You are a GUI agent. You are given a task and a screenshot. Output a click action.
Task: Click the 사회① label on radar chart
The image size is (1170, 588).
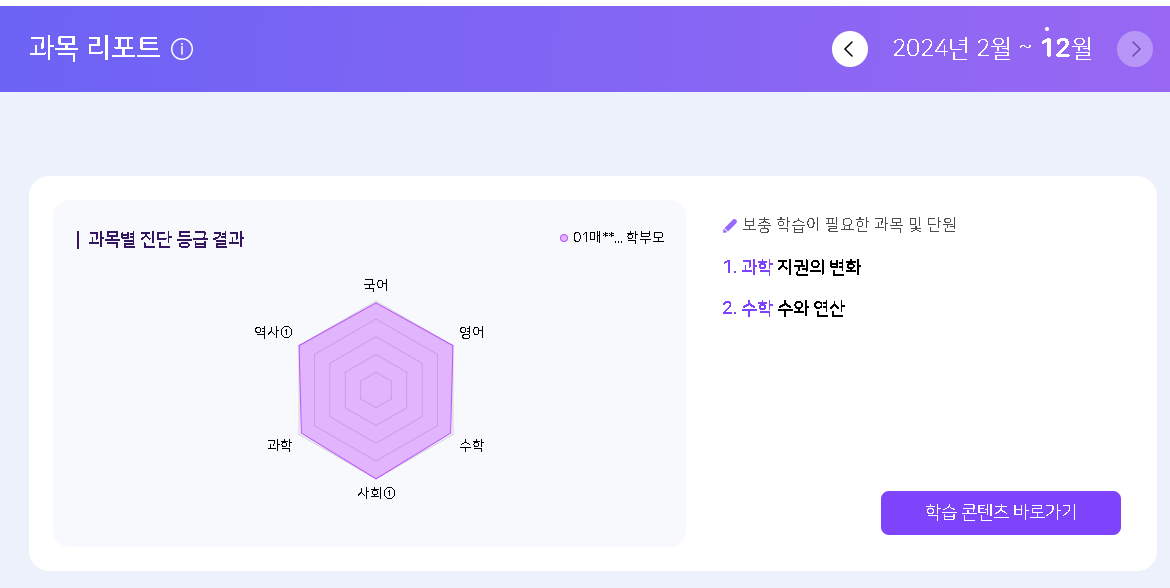(x=376, y=493)
